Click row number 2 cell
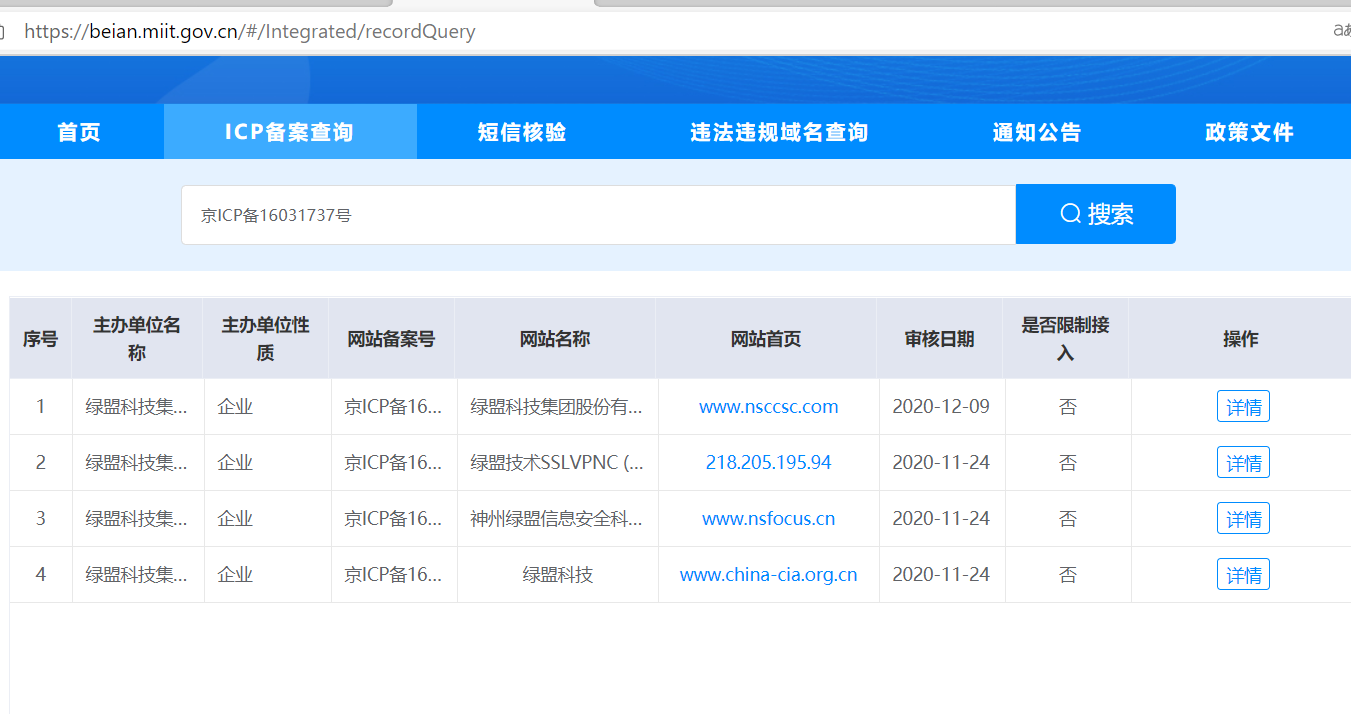 point(41,463)
